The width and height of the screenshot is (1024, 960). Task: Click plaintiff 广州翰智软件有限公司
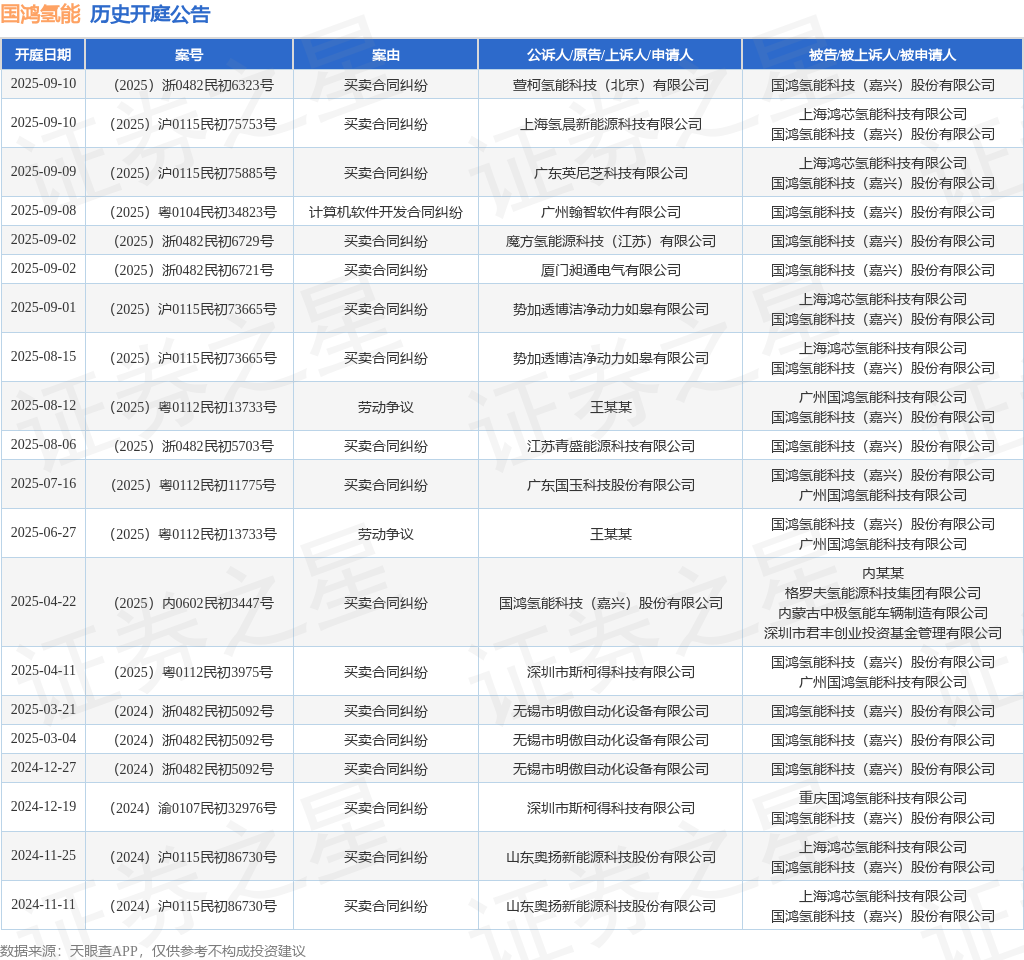(610, 212)
